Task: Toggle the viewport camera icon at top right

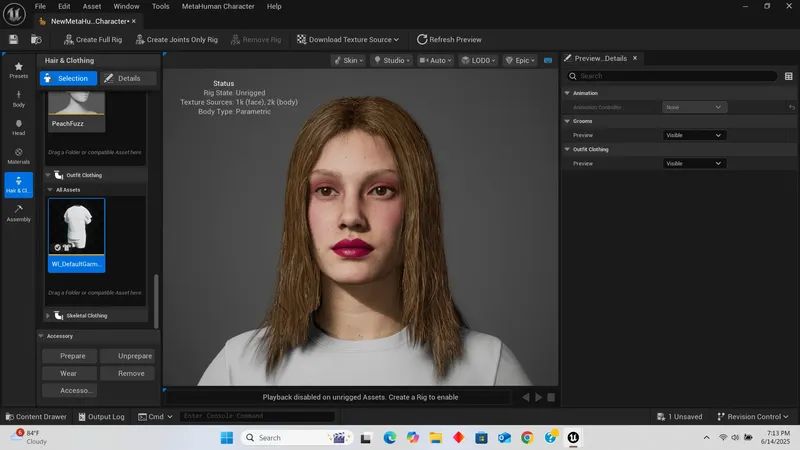Action: pyautogui.click(x=548, y=60)
